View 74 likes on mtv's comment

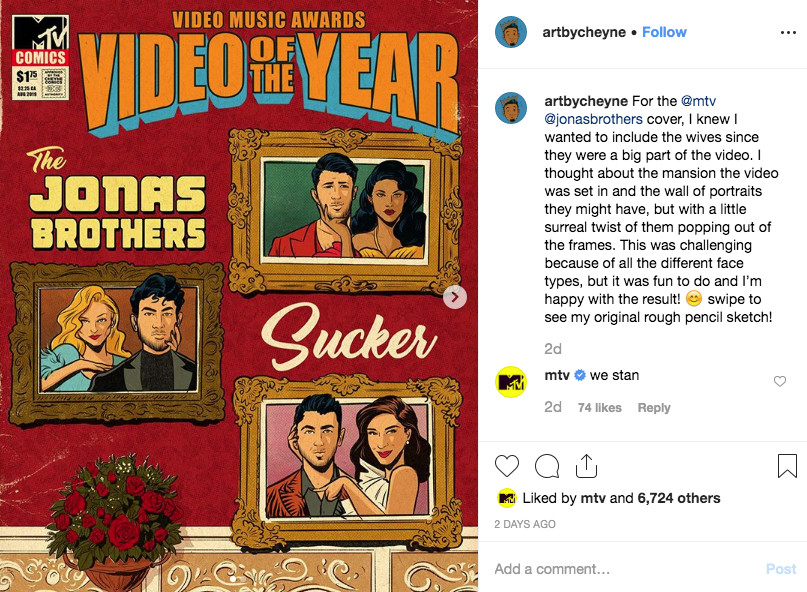(600, 408)
